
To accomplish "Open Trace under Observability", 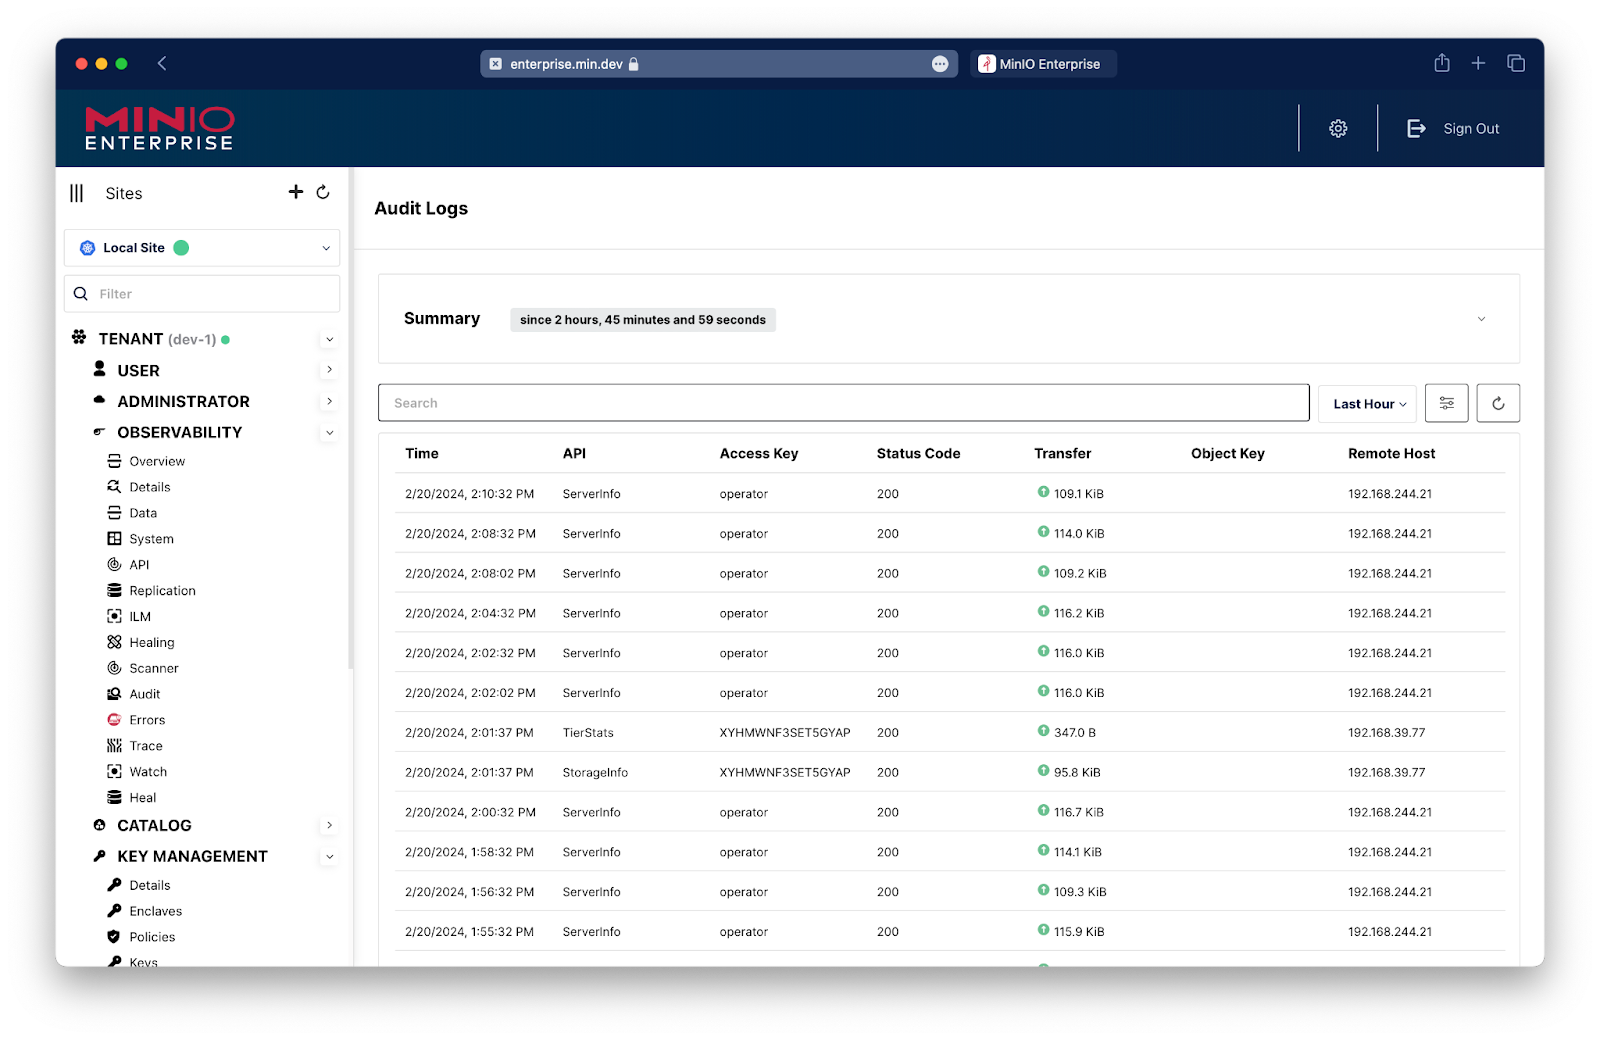I will pyautogui.click(x=146, y=746).
